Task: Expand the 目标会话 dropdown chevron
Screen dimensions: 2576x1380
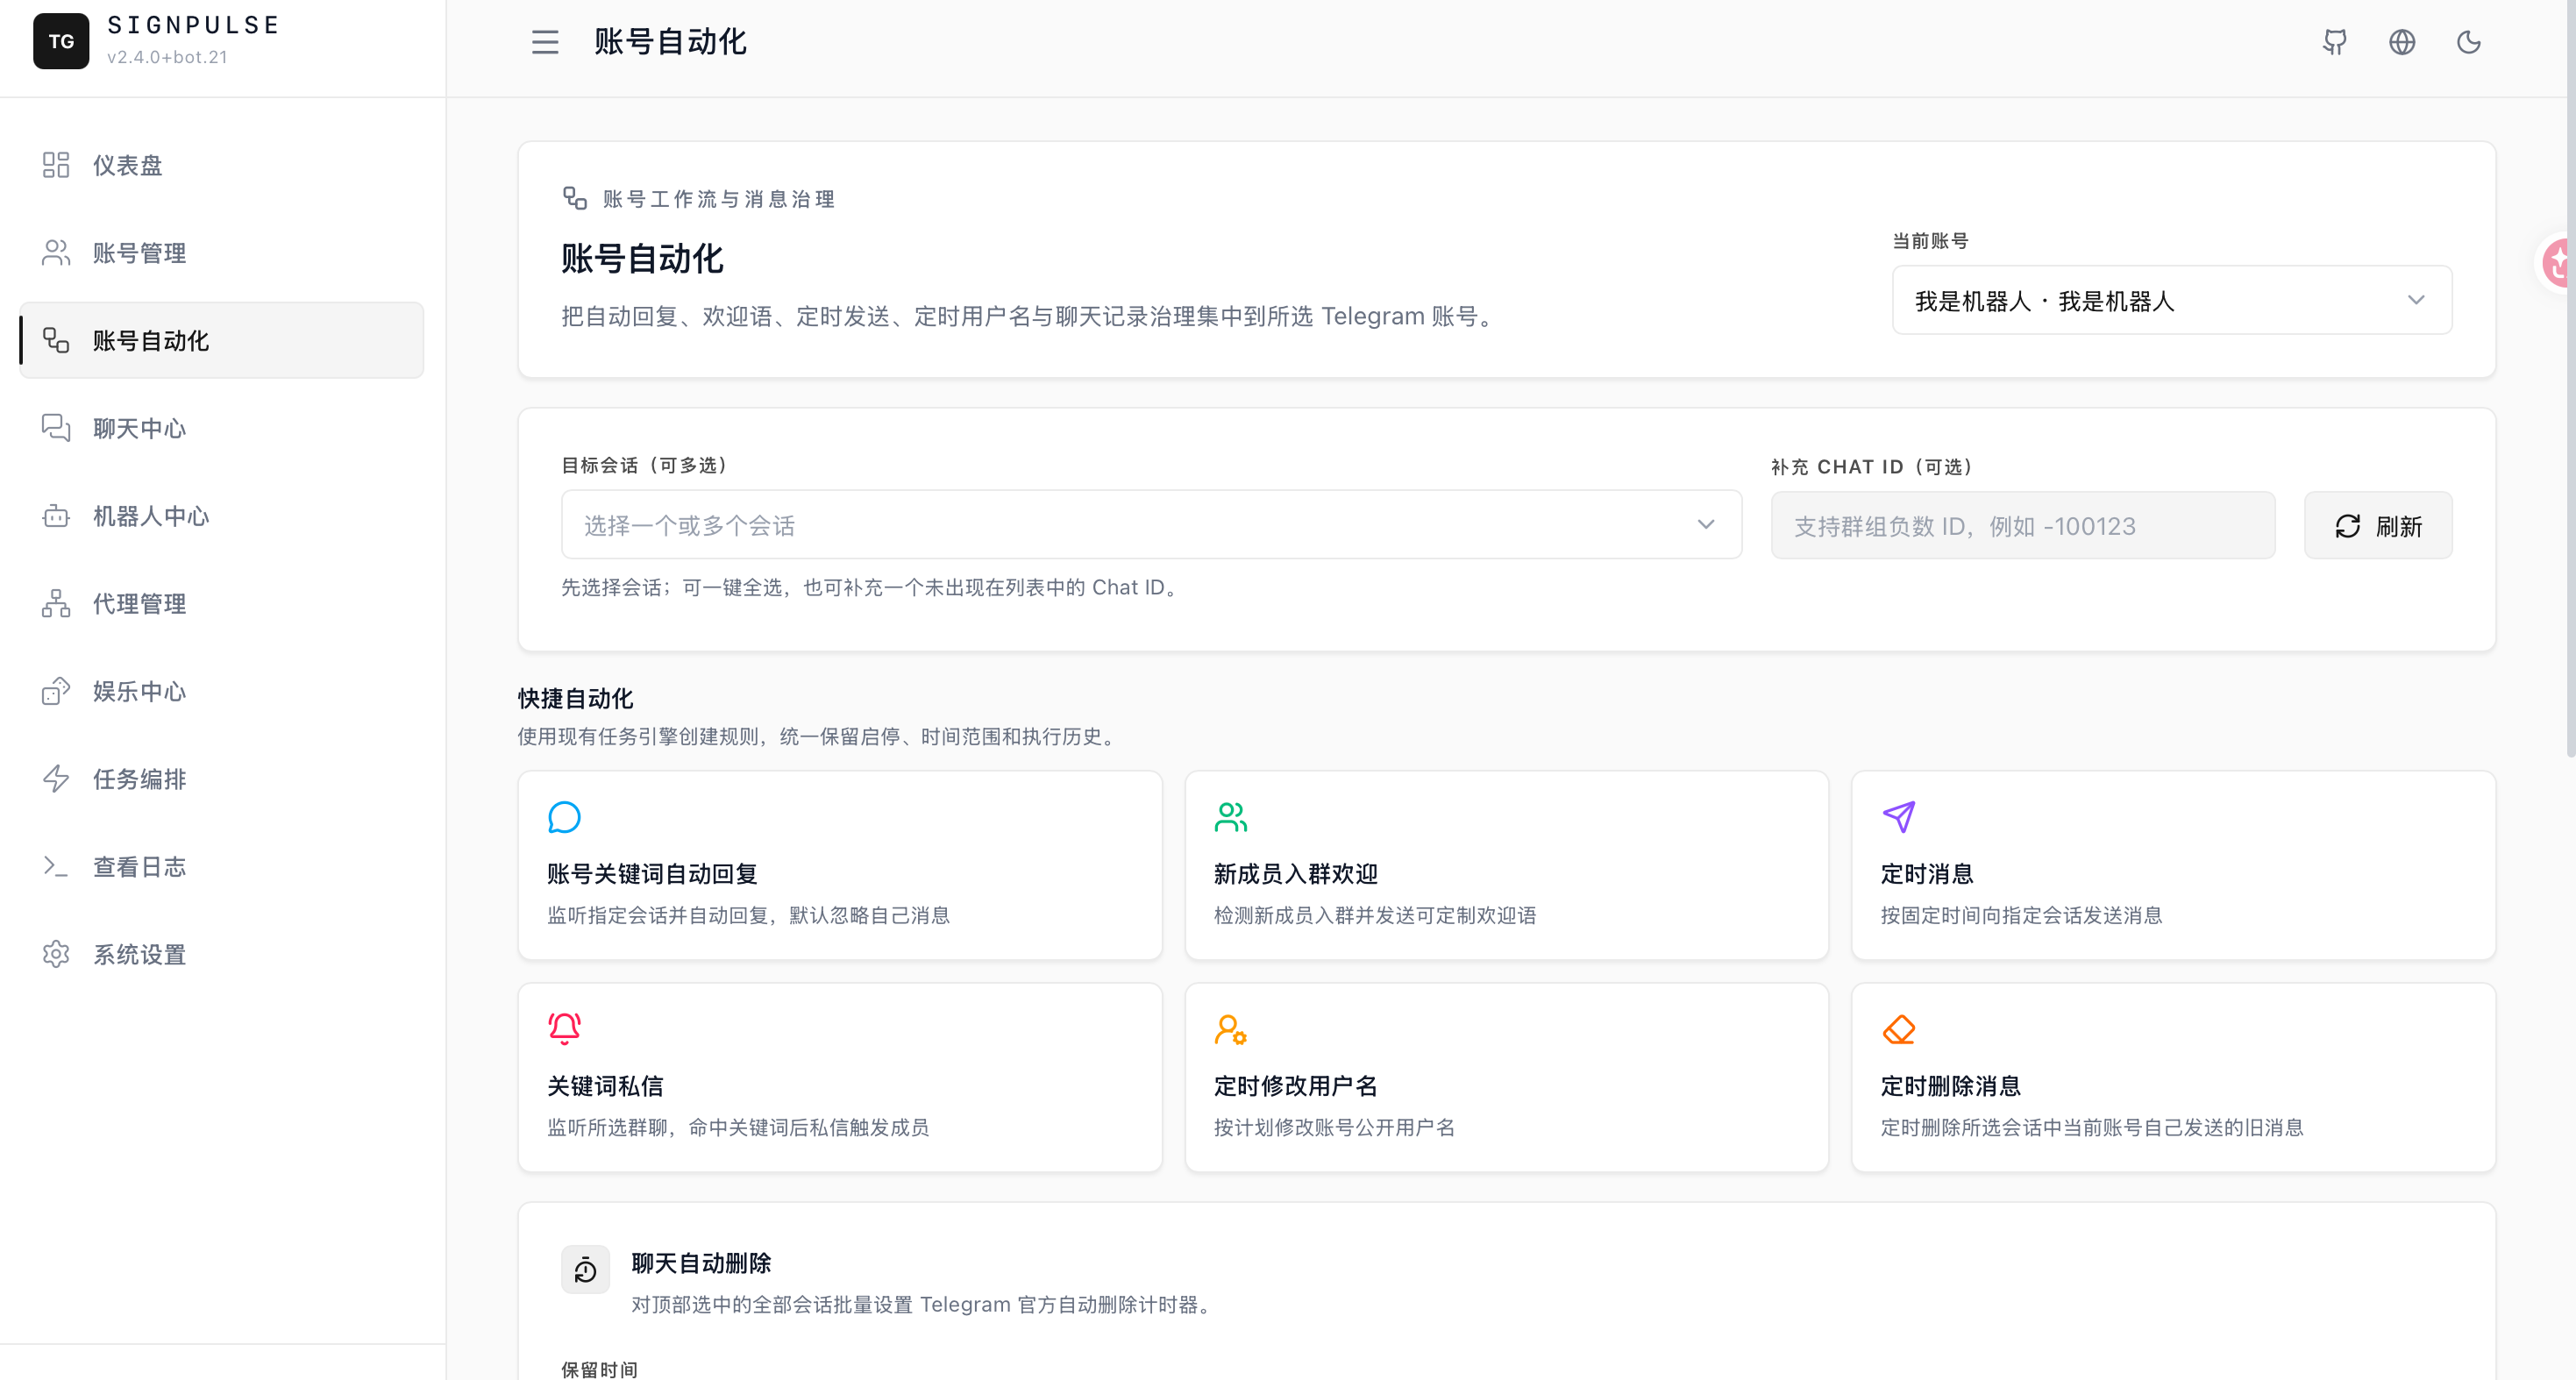Action: pyautogui.click(x=1706, y=525)
